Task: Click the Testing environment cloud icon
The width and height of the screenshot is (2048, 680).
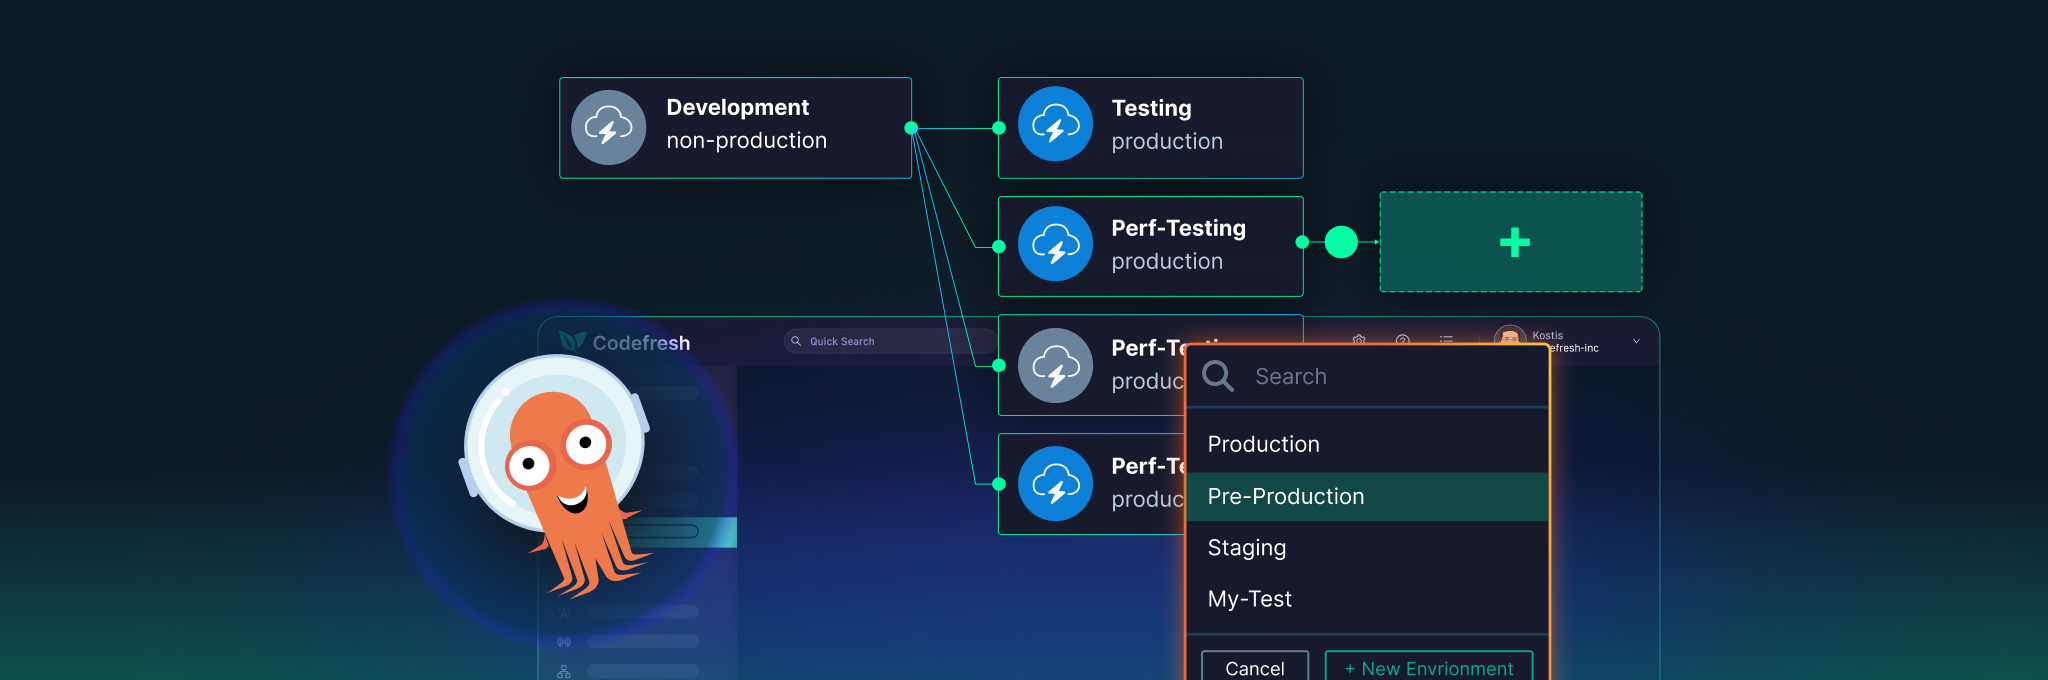Action: pyautogui.click(x=1055, y=124)
